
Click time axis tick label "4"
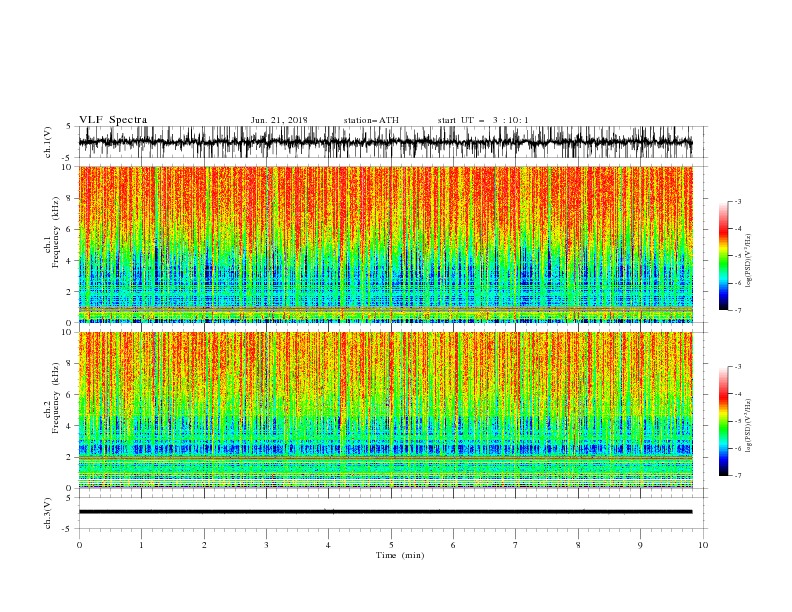tap(328, 545)
